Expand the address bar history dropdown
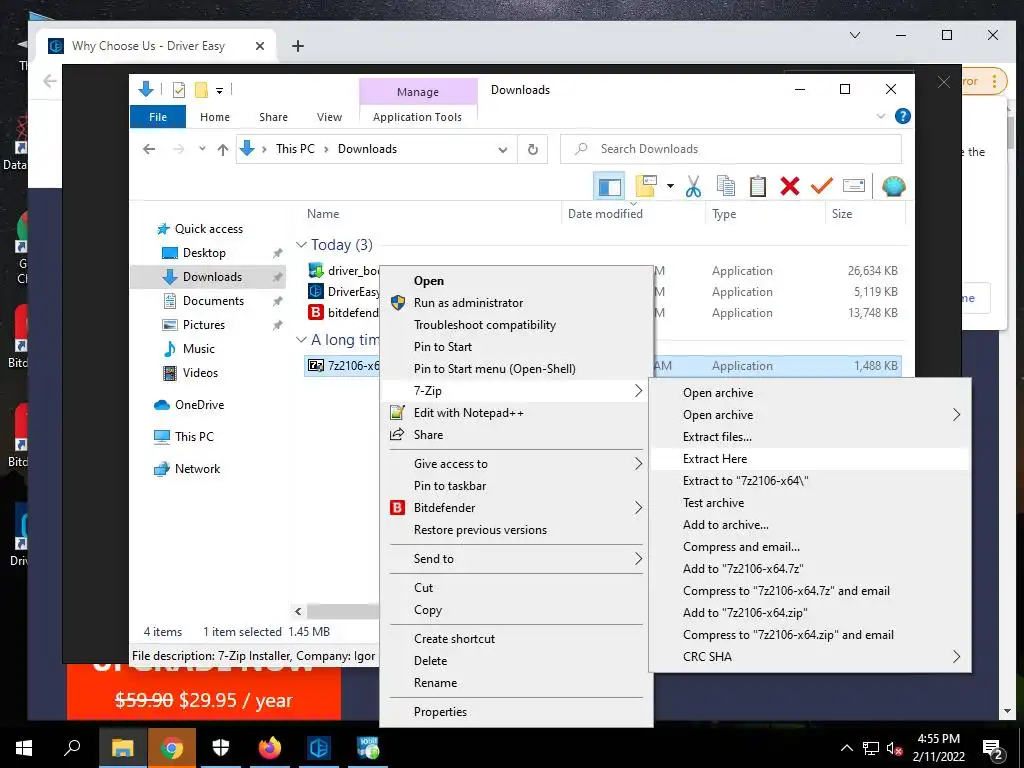This screenshot has width=1024, height=768. click(x=503, y=150)
